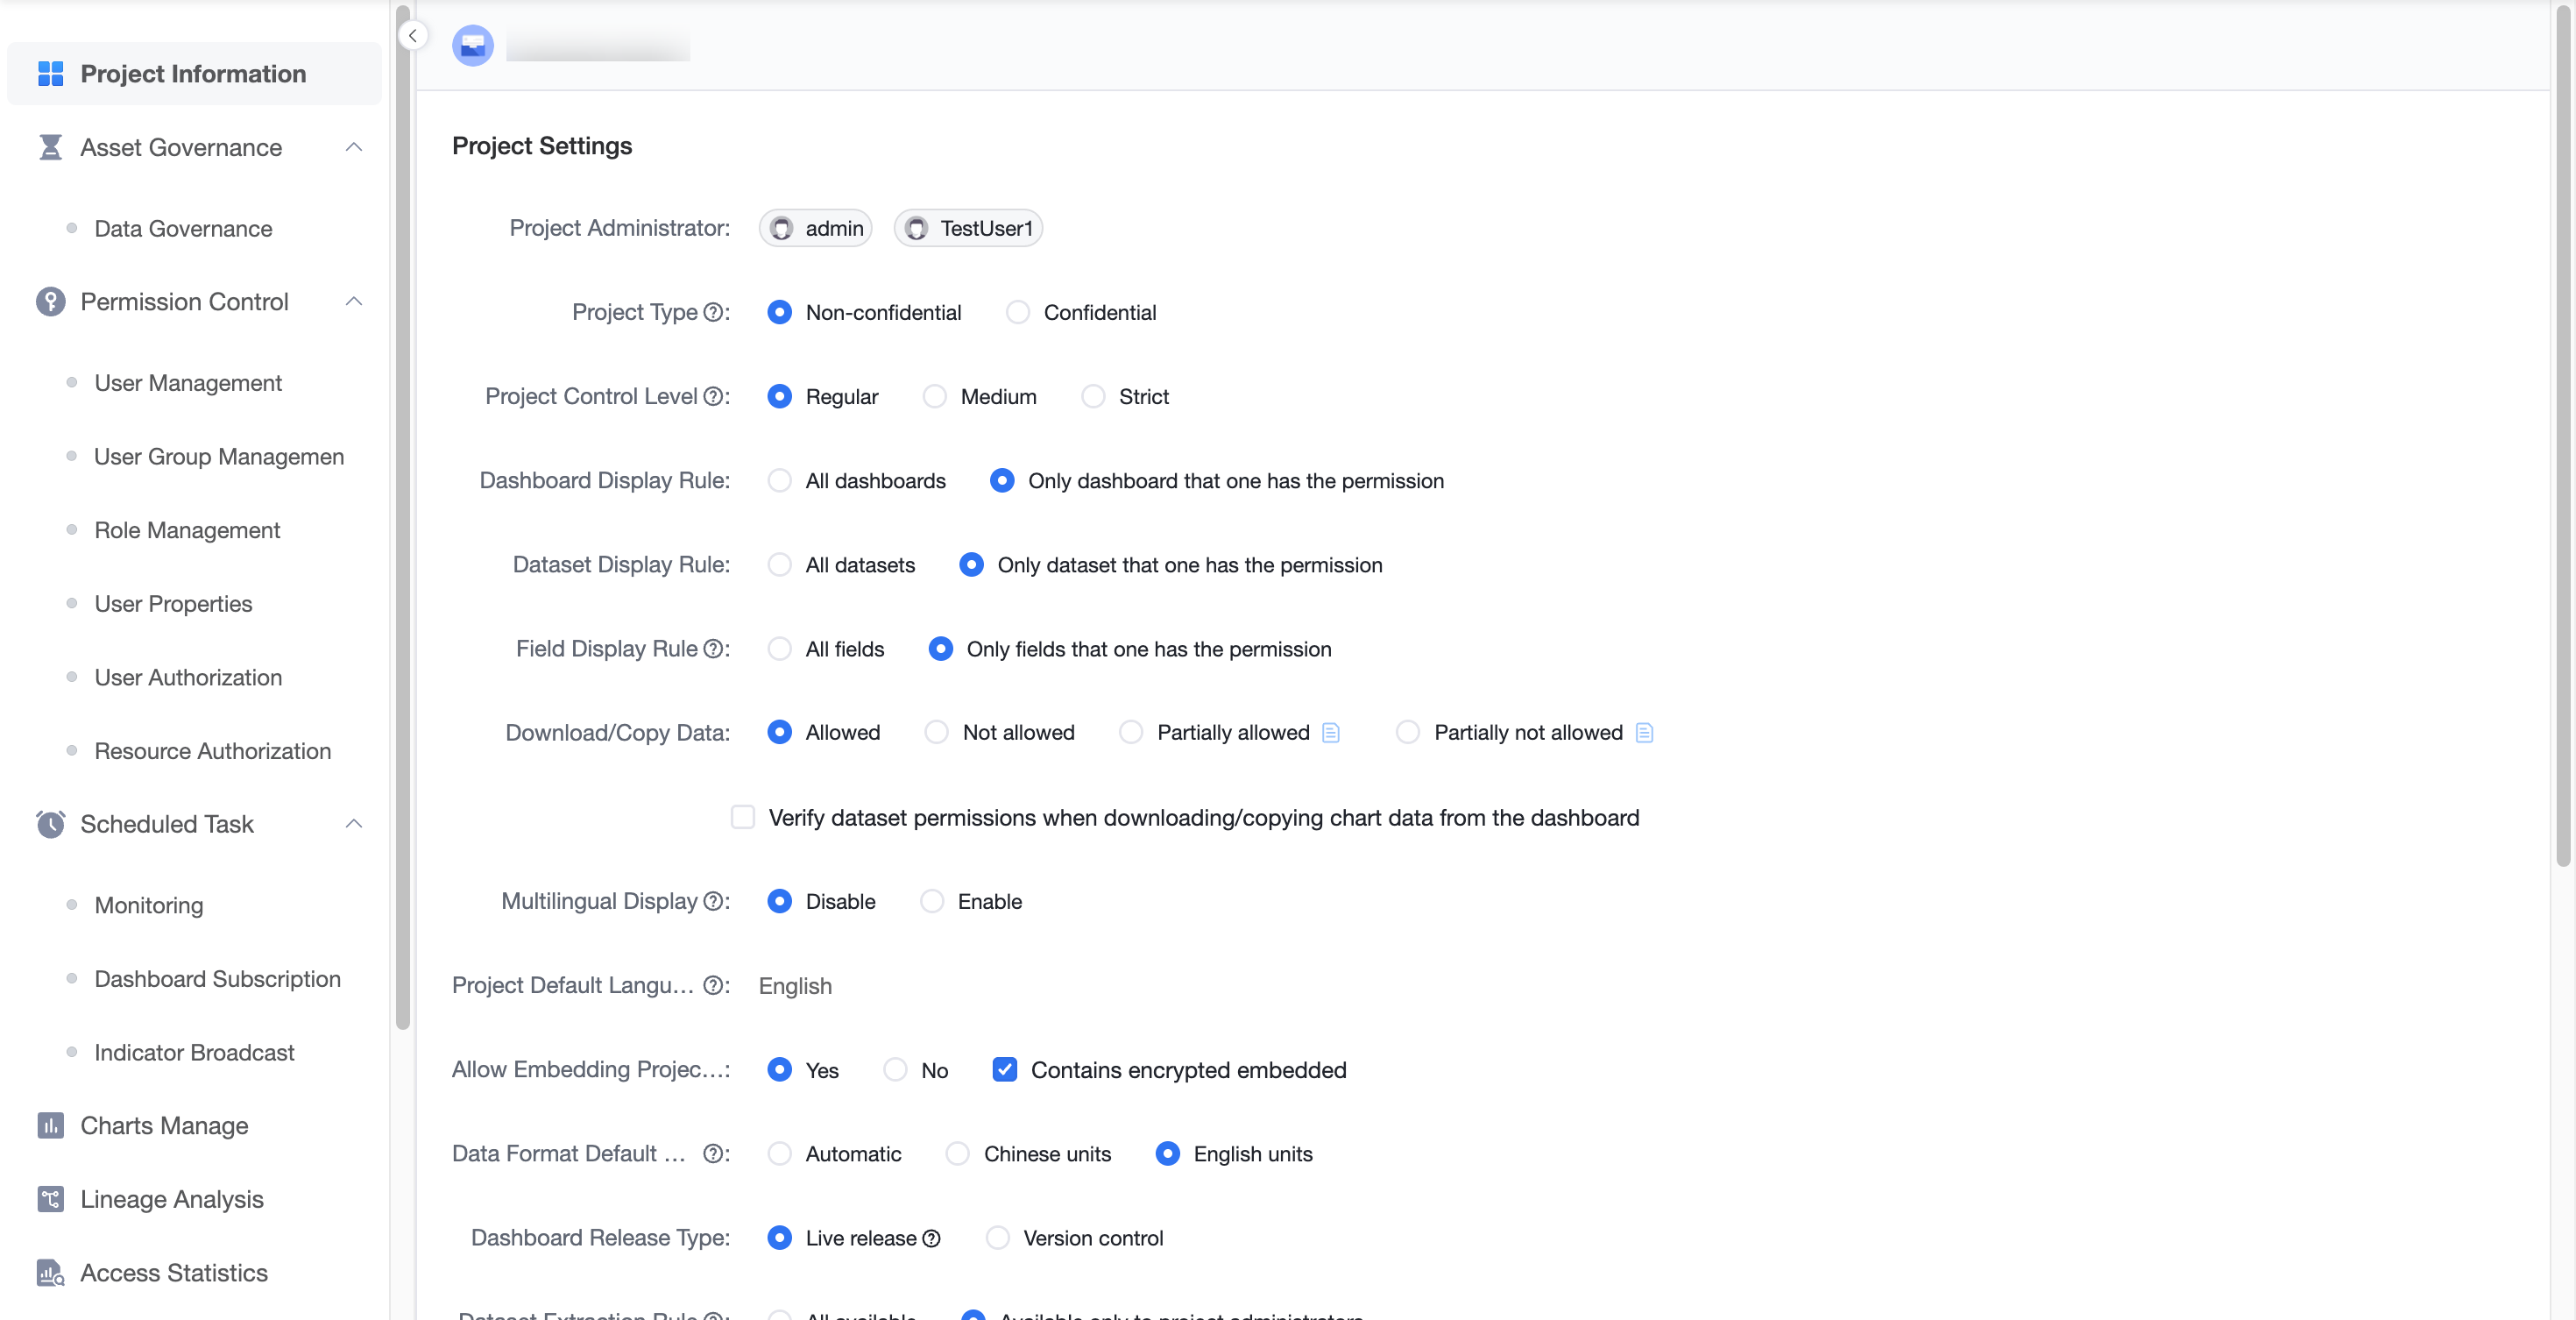
Task: Collapse the Permission Control section
Action: click(353, 301)
